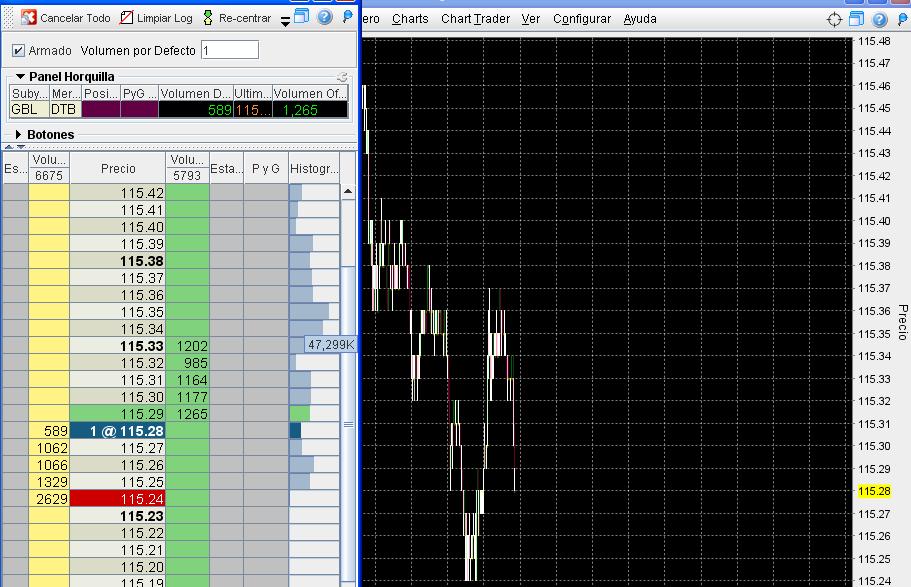The height and width of the screenshot is (587, 911).
Task: Click Volumen D... column header
Action: (x=195, y=94)
